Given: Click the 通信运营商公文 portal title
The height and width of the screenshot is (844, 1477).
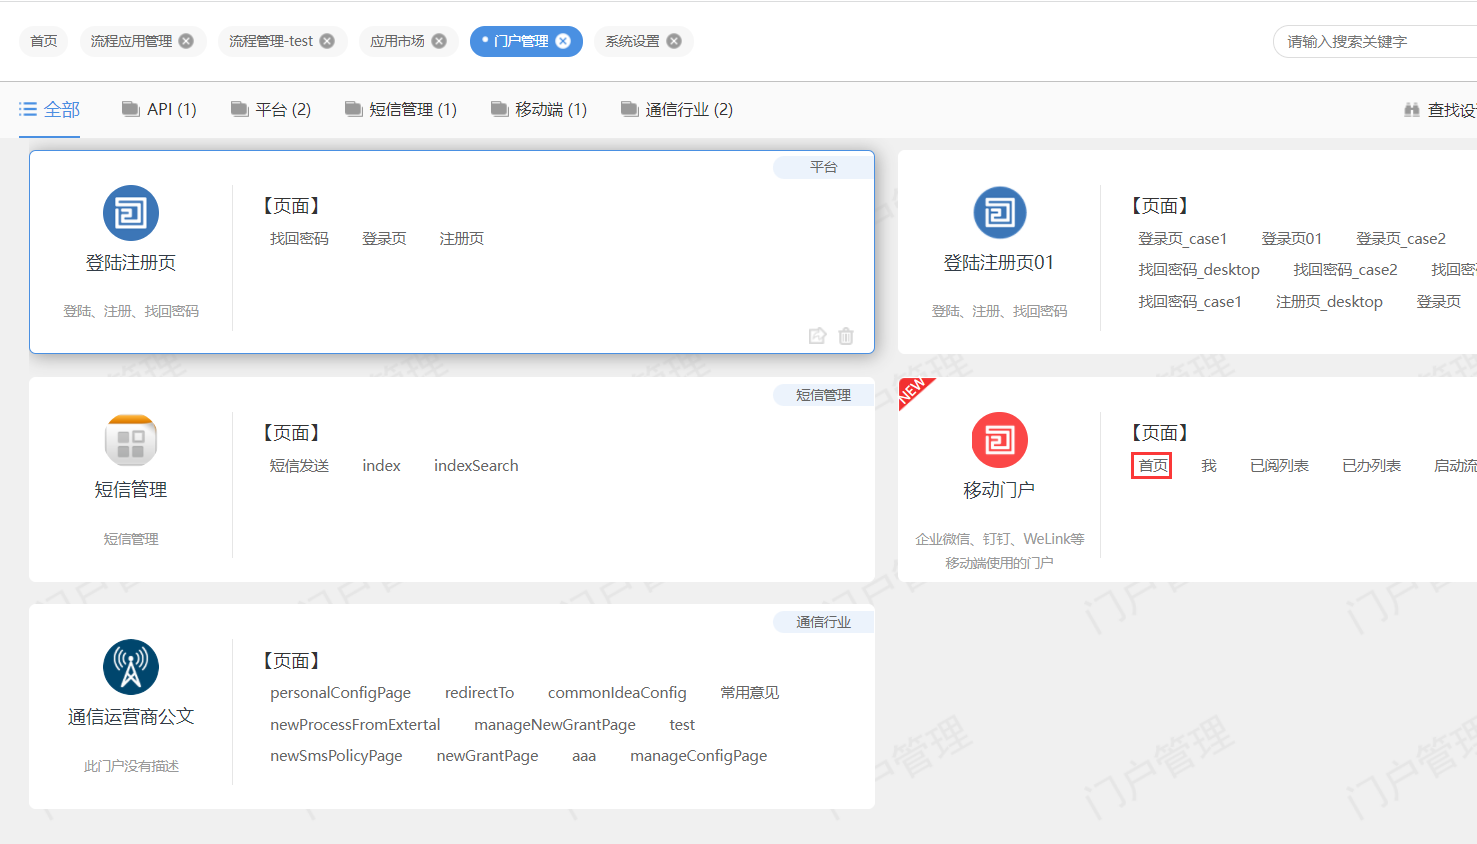Looking at the screenshot, I should [x=131, y=717].
